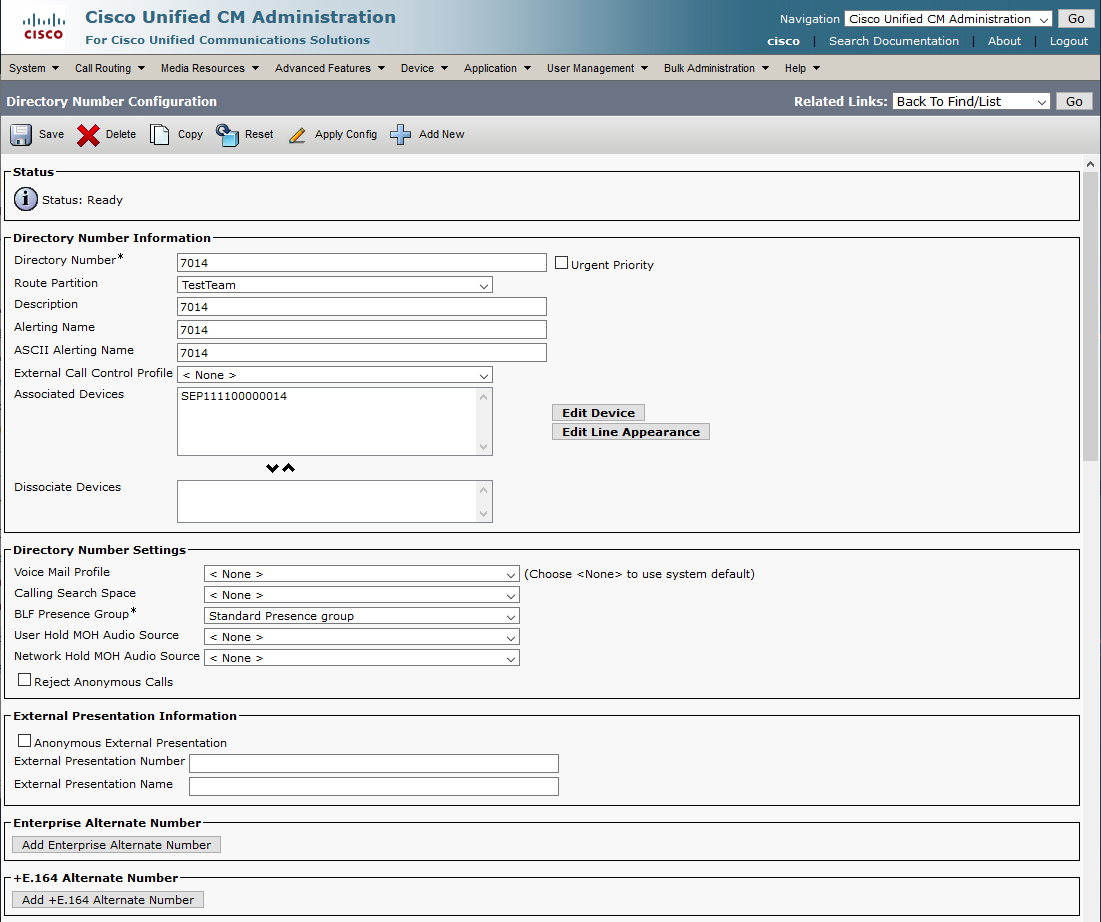1101x922 pixels.
Task: Expand the Calling Search Space dropdown
Action: click(361, 595)
